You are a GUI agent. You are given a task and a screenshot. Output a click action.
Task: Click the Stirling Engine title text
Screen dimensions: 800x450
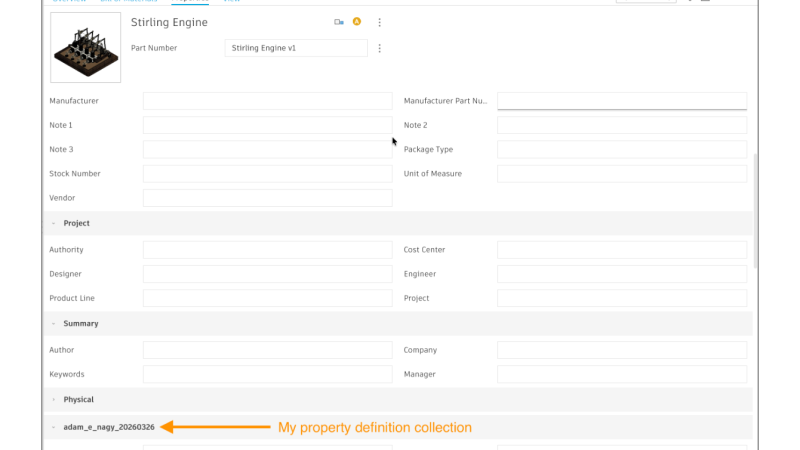(169, 22)
